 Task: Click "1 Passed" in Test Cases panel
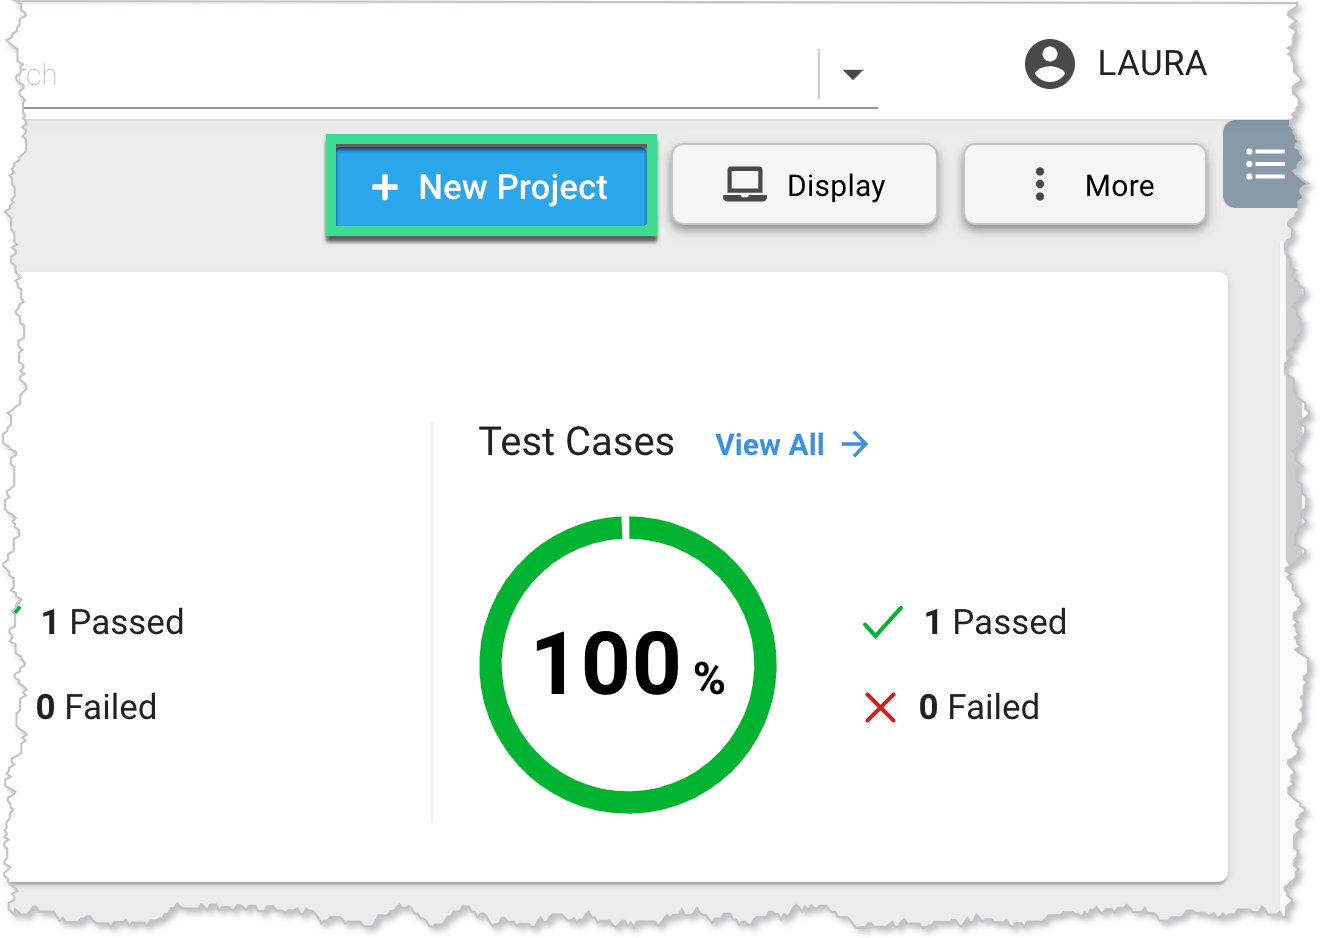click(995, 622)
